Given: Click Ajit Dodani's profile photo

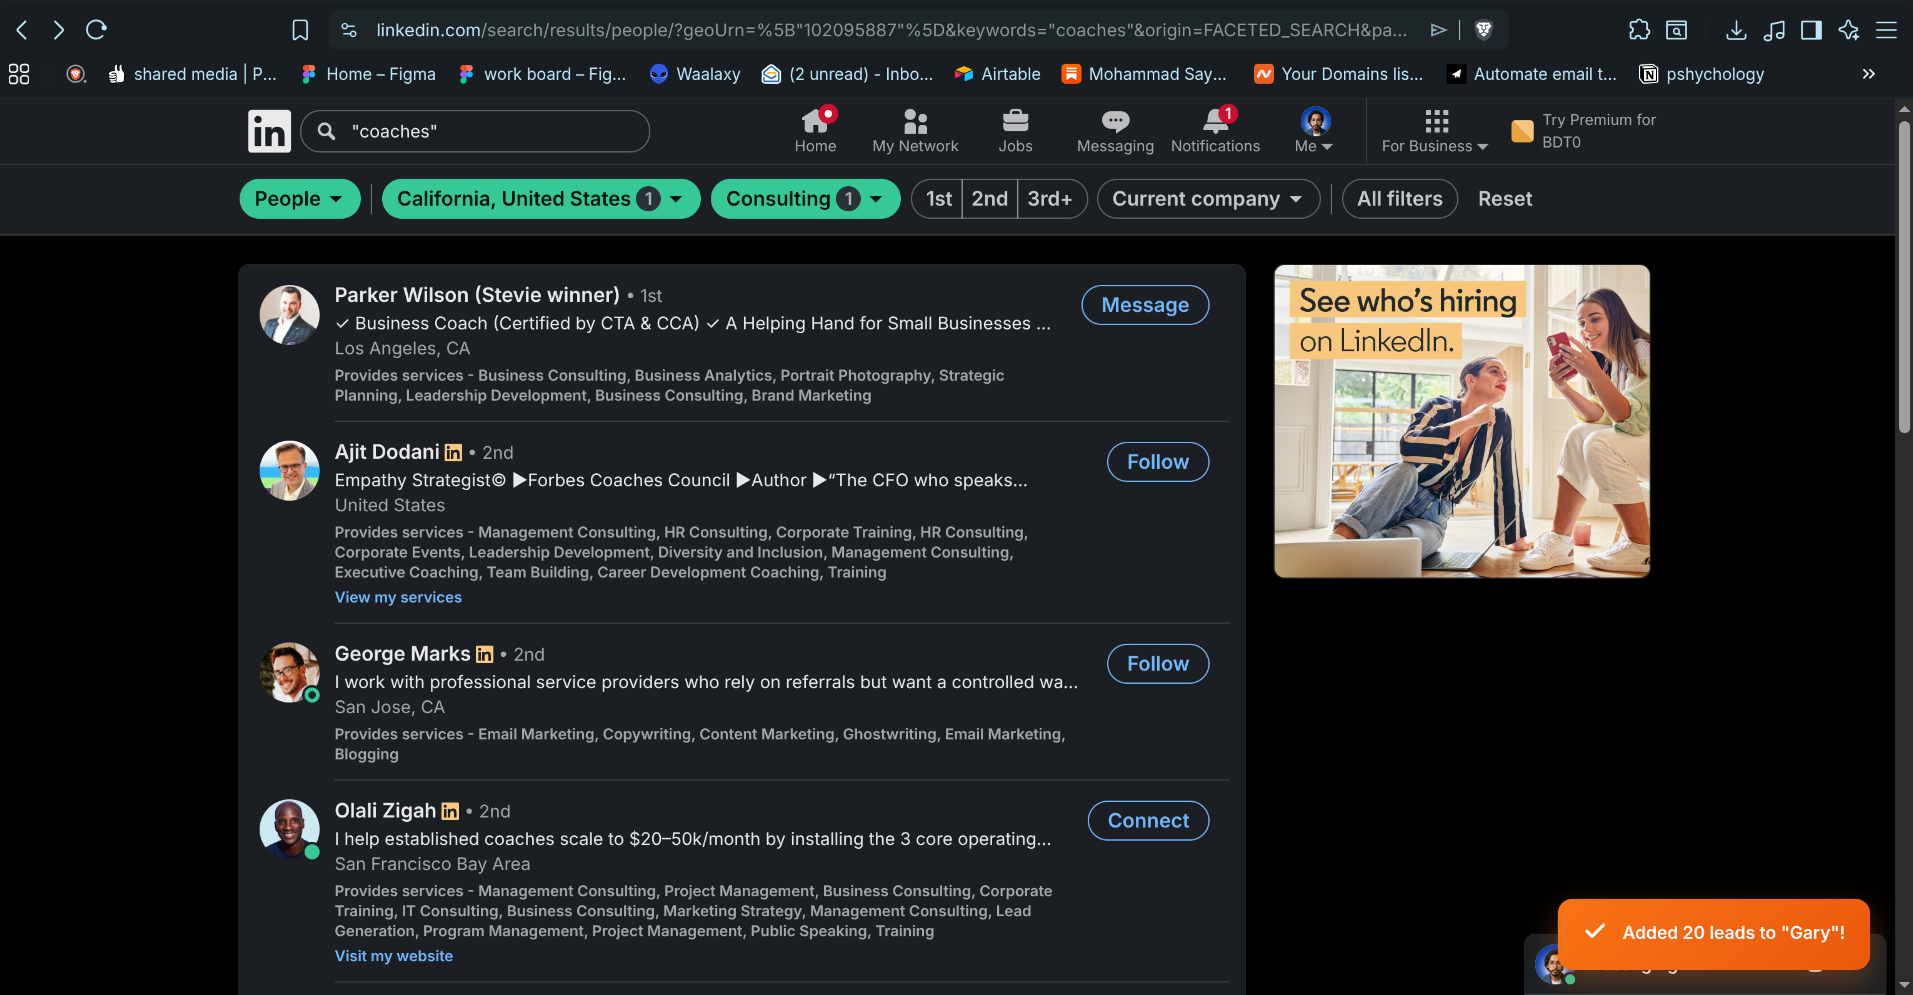Looking at the screenshot, I should pos(289,471).
